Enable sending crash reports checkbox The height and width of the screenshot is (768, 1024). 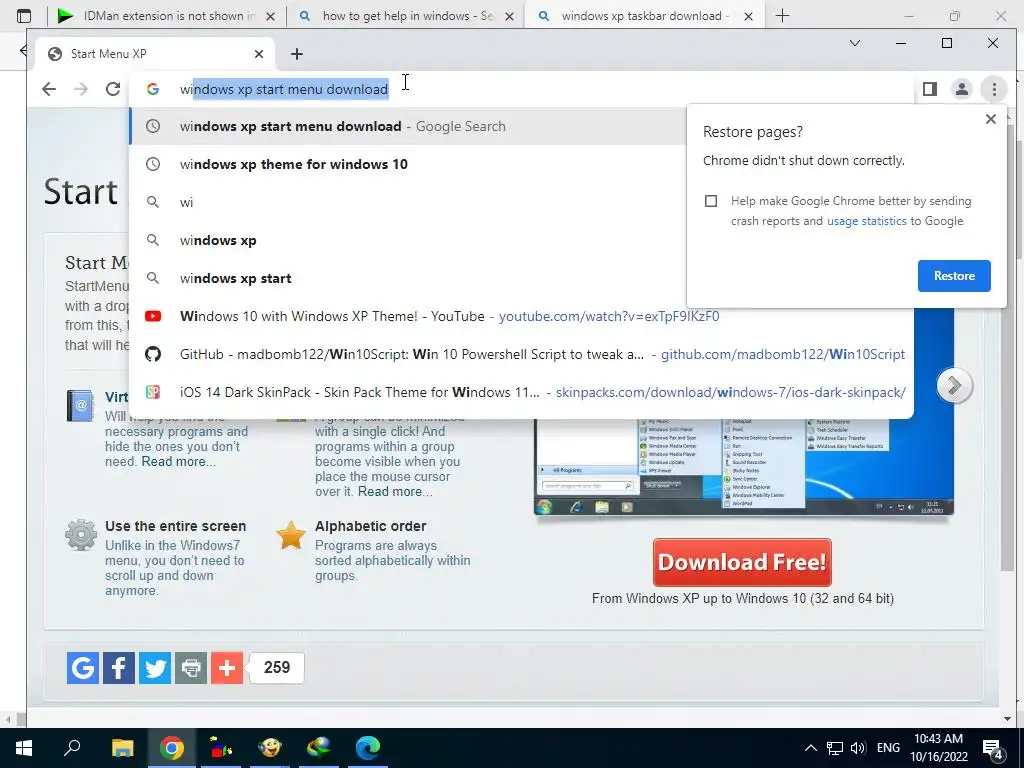711,201
